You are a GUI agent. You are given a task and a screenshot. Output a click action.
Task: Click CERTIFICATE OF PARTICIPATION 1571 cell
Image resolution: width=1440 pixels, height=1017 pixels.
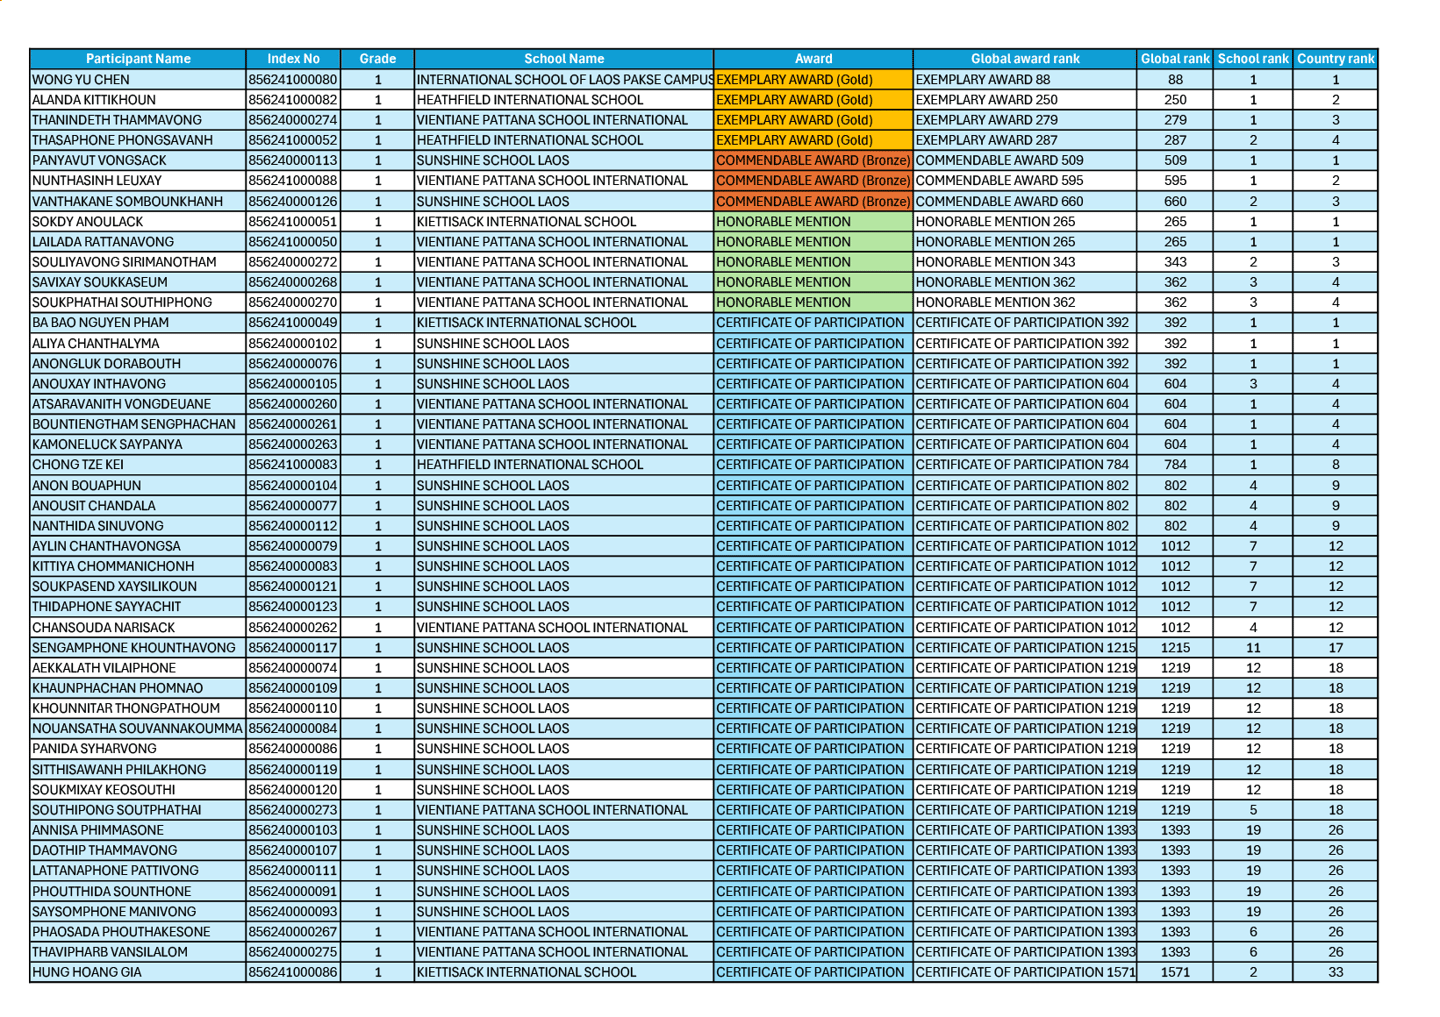[1025, 972]
